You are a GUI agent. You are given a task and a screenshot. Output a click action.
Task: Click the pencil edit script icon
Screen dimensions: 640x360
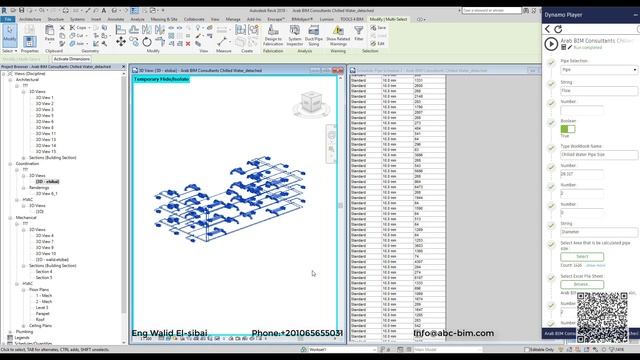tap(570, 47)
